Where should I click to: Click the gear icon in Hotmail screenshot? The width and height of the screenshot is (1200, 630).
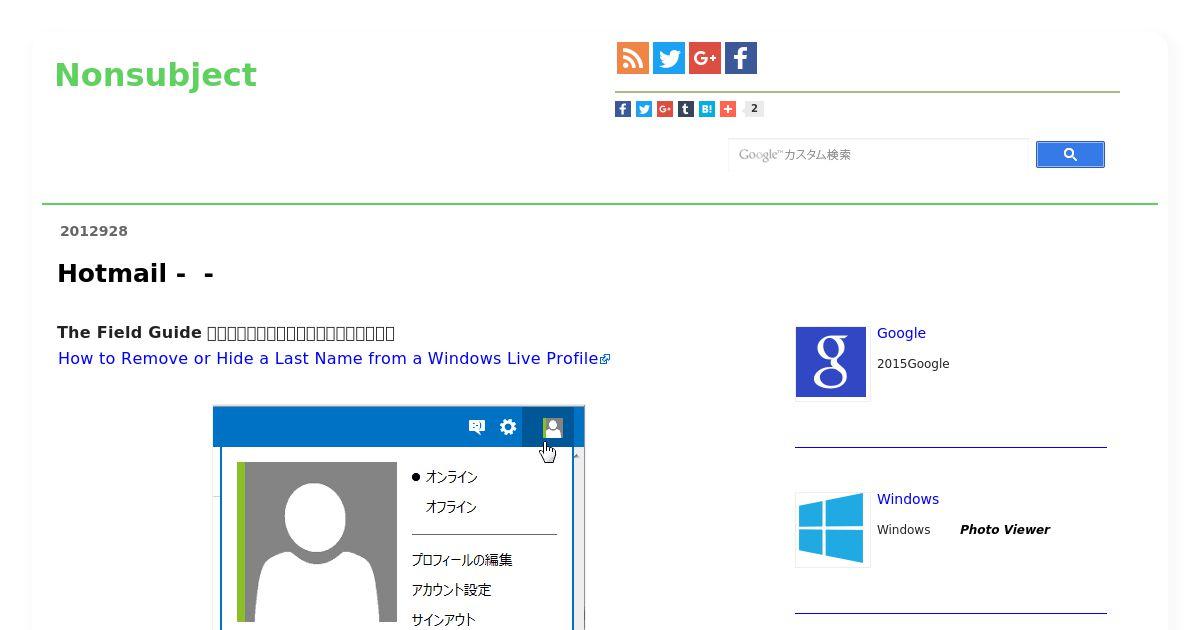click(x=508, y=427)
